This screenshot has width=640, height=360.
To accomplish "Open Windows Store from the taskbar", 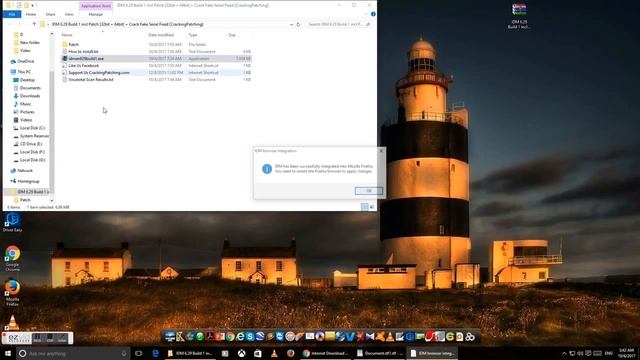I will click(258, 353).
